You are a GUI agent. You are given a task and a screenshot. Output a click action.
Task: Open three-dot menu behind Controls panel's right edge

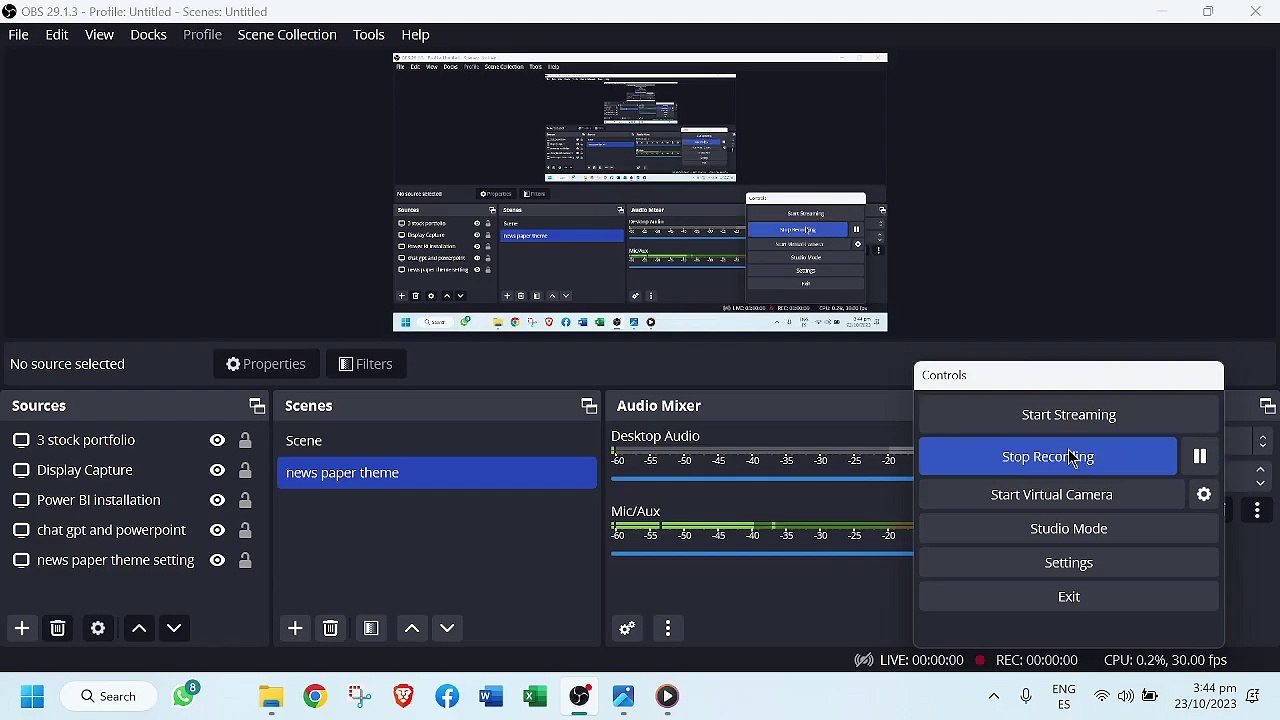(x=1257, y=511)
